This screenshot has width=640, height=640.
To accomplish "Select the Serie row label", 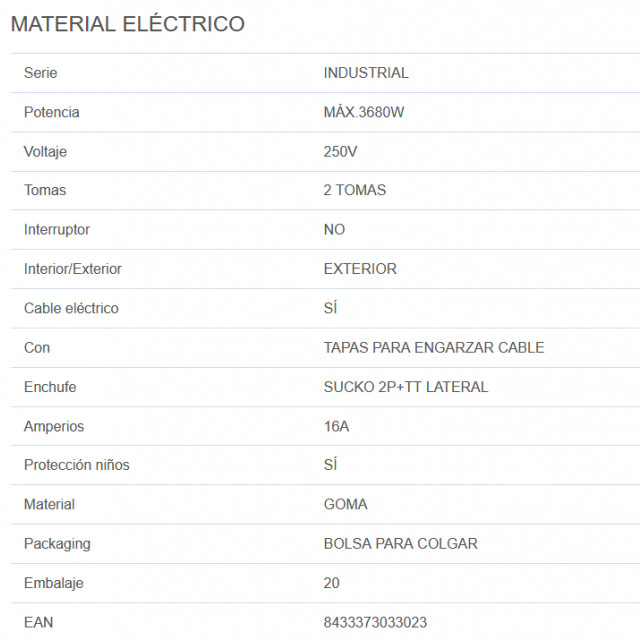I will click(x=40, y=73).
